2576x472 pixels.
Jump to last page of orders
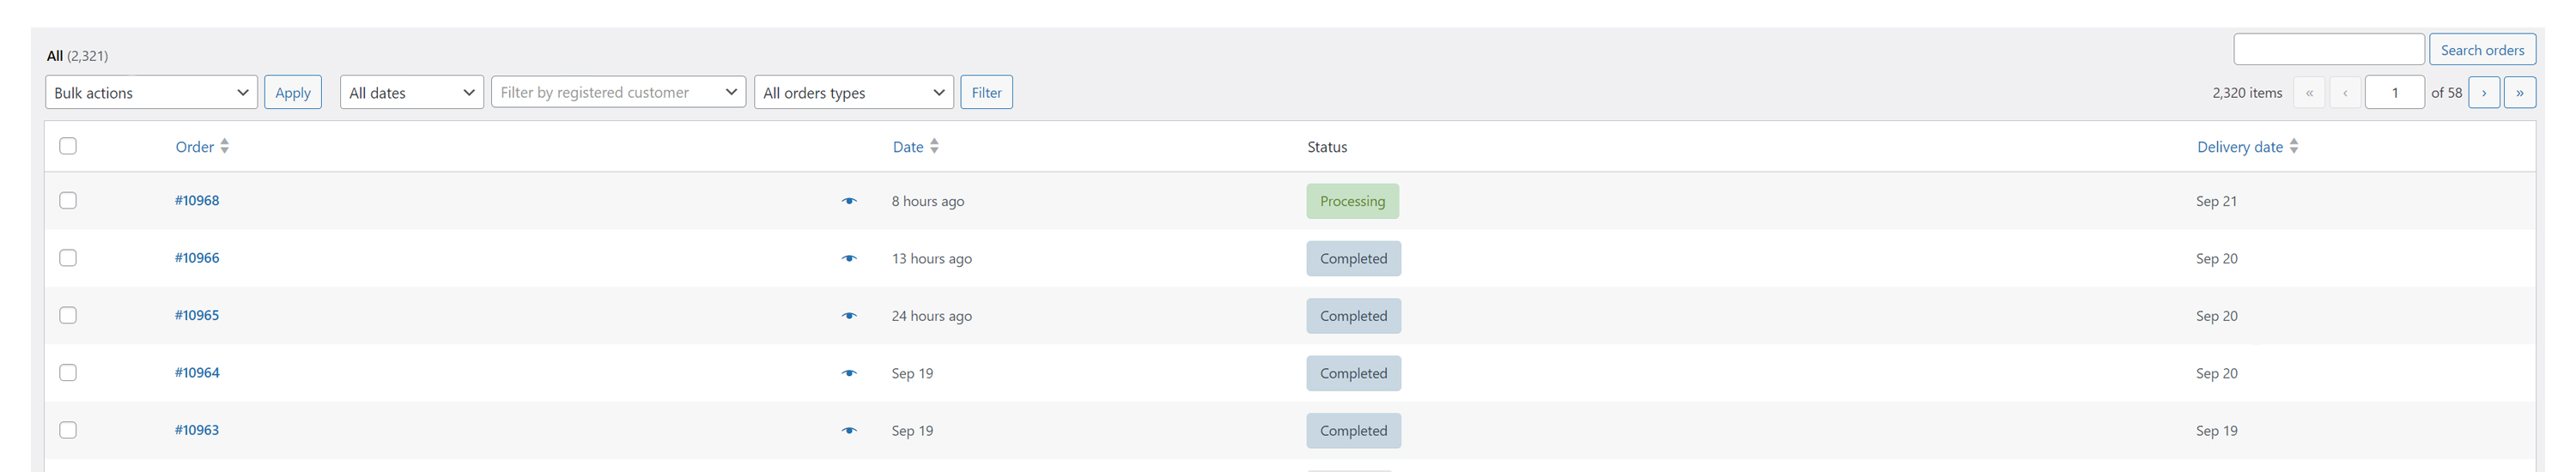click(x=2519, y=93)
